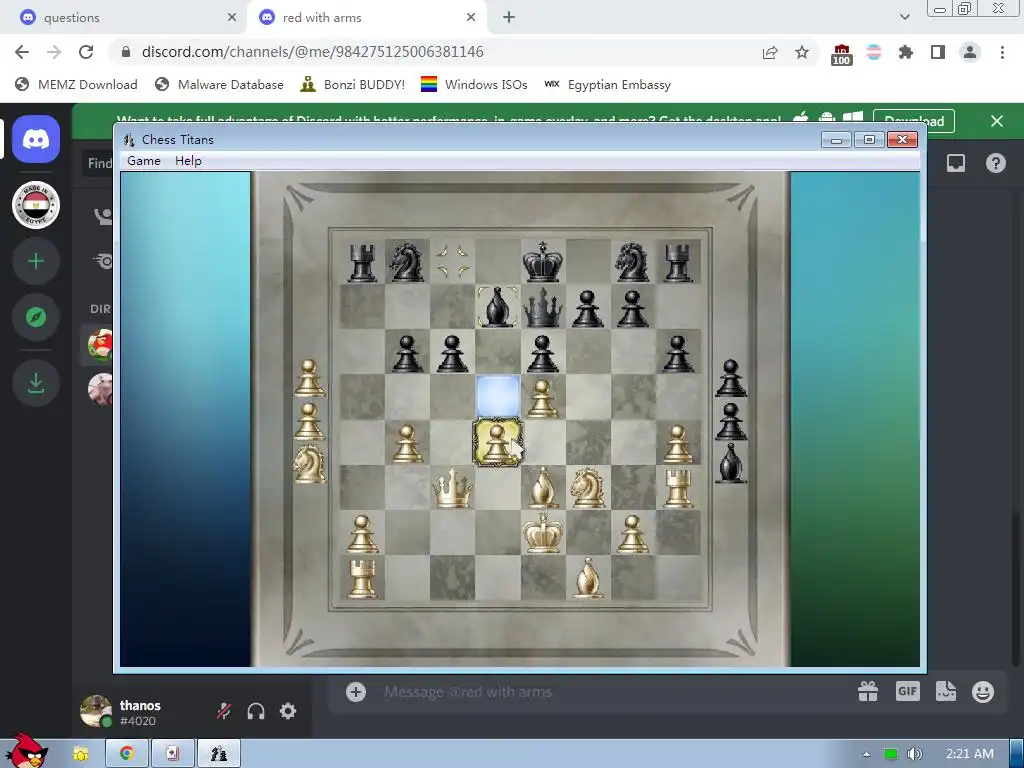Viewport: 1024px width, 768px height.
Task: Attach a file with plus button
Action: coord(356,692)
